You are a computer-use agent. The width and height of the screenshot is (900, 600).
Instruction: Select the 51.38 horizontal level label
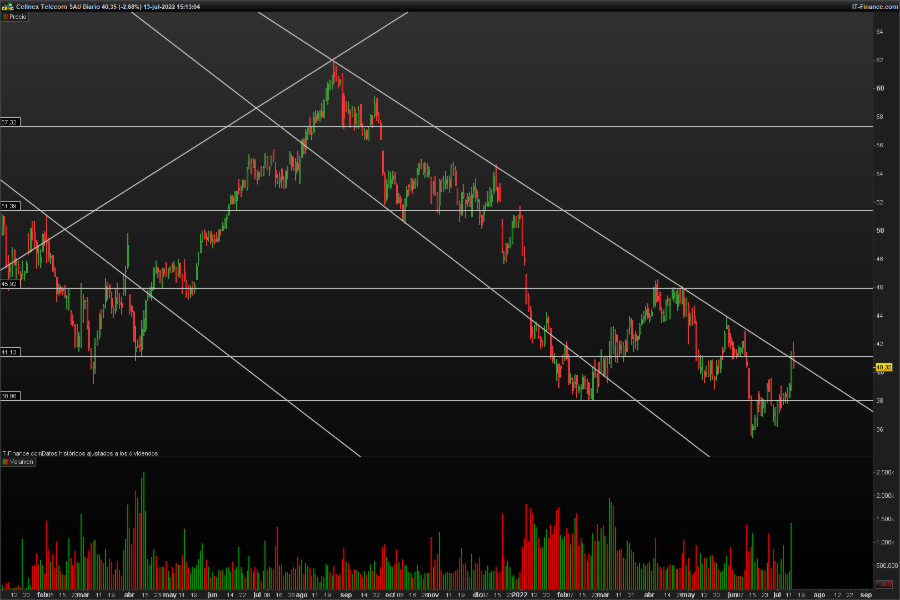(10, 206)
